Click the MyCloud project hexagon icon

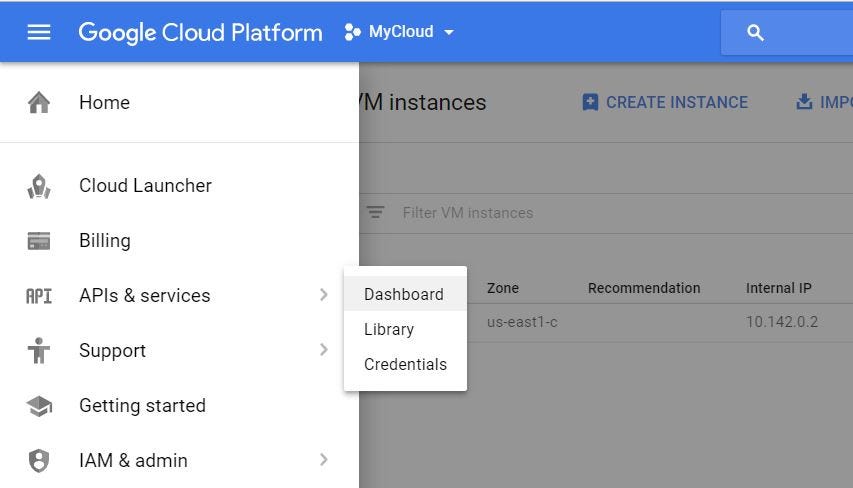(x=353, y=32)
